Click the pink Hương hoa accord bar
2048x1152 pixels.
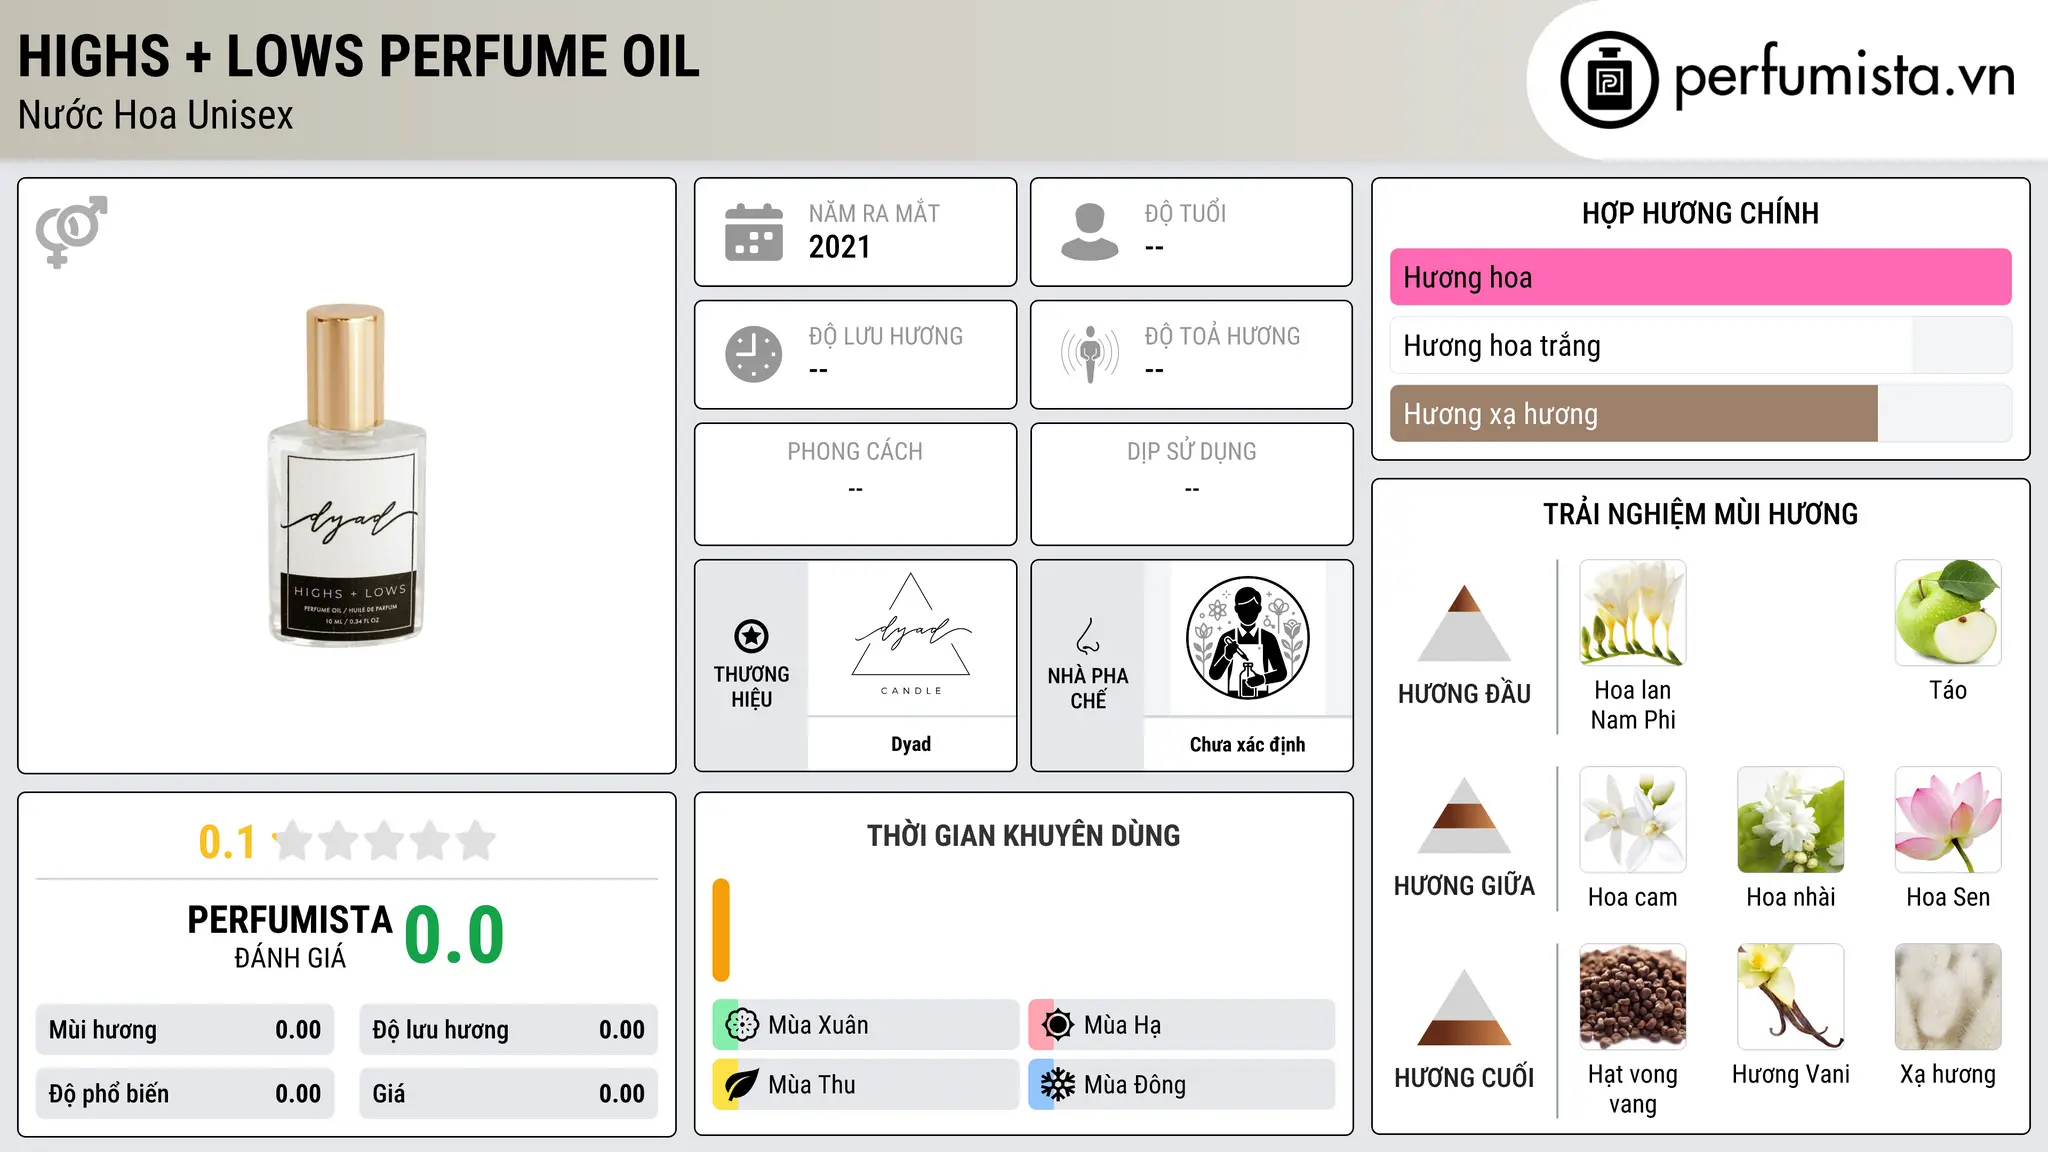coord(1700,277)
